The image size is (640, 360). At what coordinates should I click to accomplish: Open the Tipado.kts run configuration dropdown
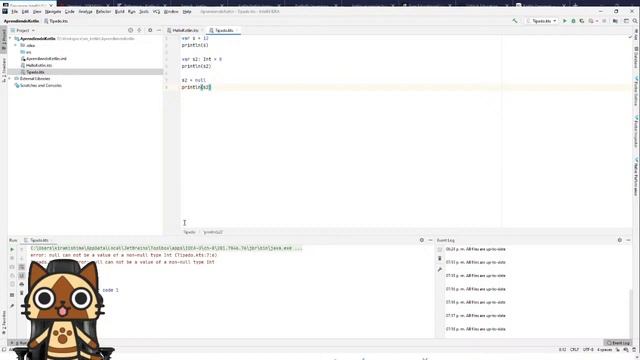coord(542,21)
